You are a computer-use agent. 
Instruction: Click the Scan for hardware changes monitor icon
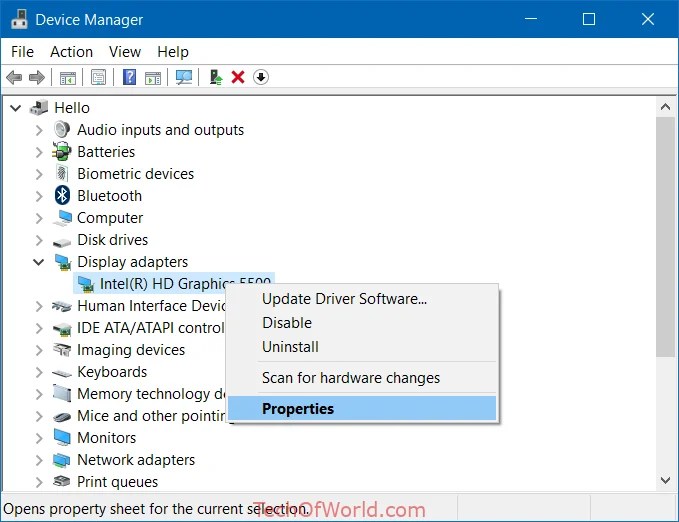tap(184, 78)
